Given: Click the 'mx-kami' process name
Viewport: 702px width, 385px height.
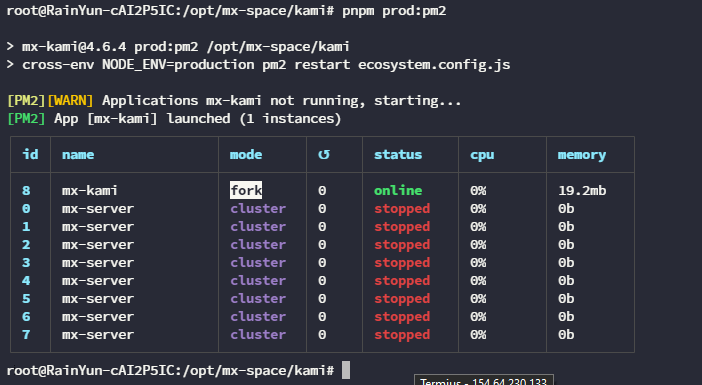Looking at the screenshot, I should [x=90, y=191].
